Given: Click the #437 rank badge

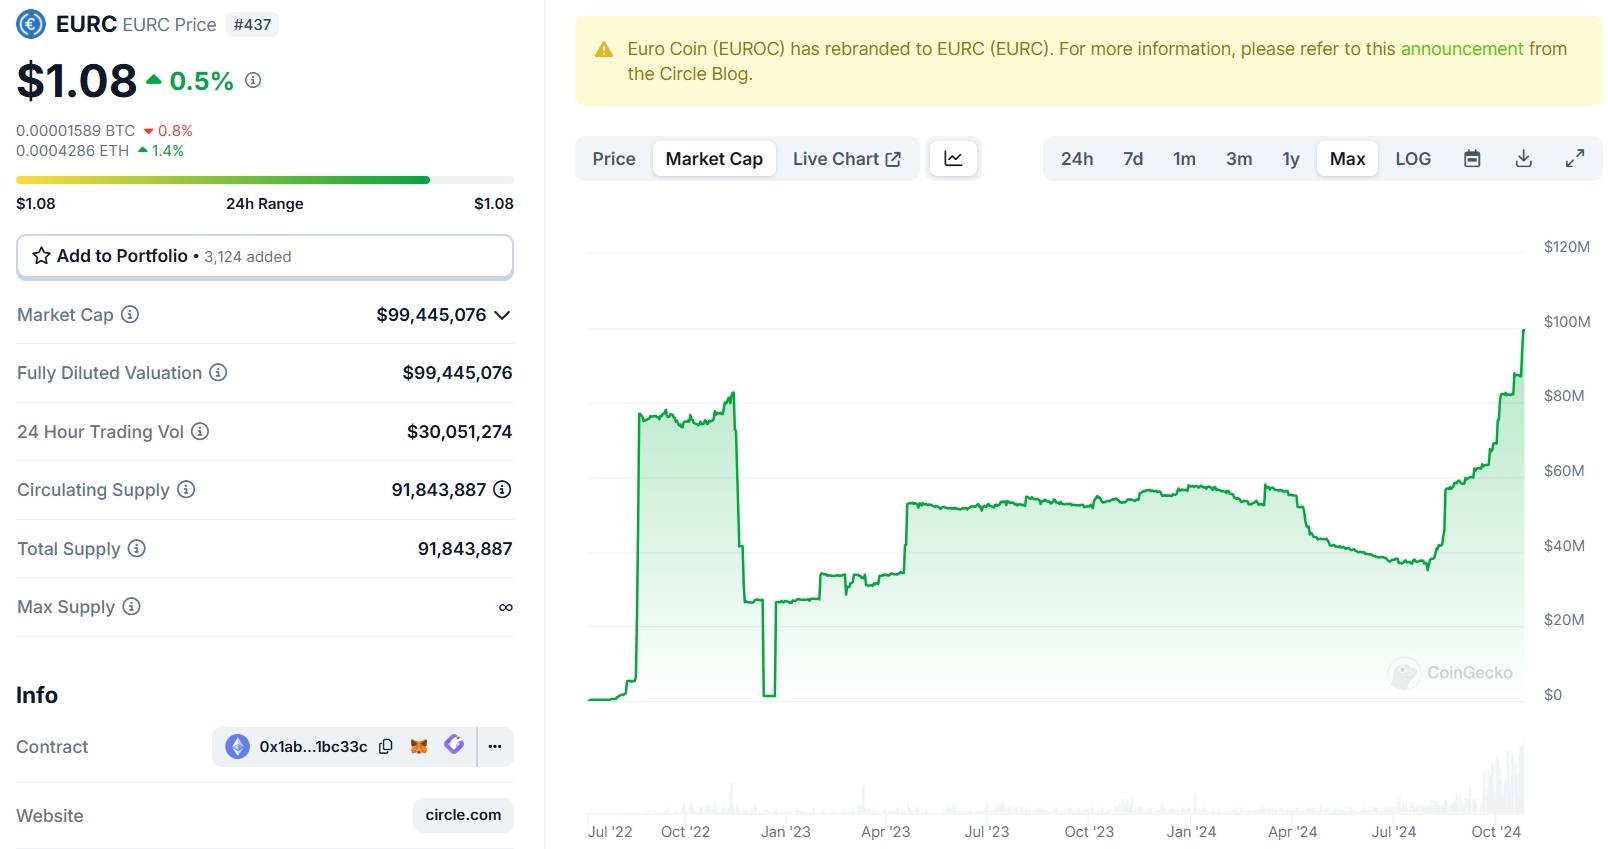Looking at the screenshot, I should [x=252, y=24].
